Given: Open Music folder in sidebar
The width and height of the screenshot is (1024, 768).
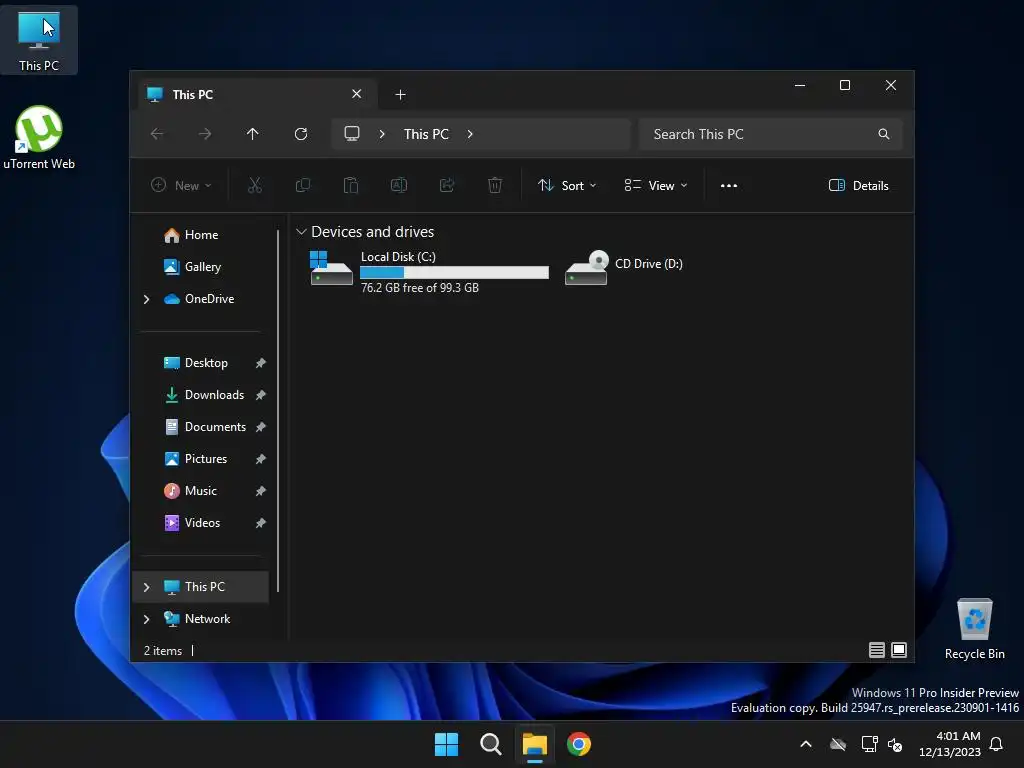Looking at the screenshot, I should (x=190, y=491).
